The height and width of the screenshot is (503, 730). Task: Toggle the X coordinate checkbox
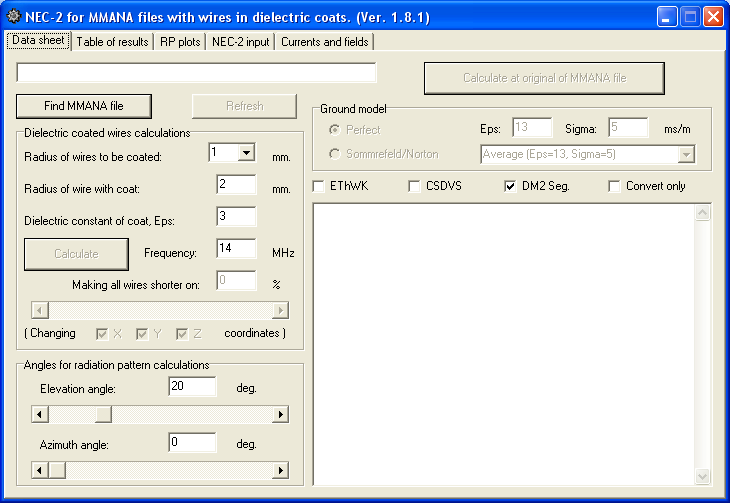coord(101,334)
